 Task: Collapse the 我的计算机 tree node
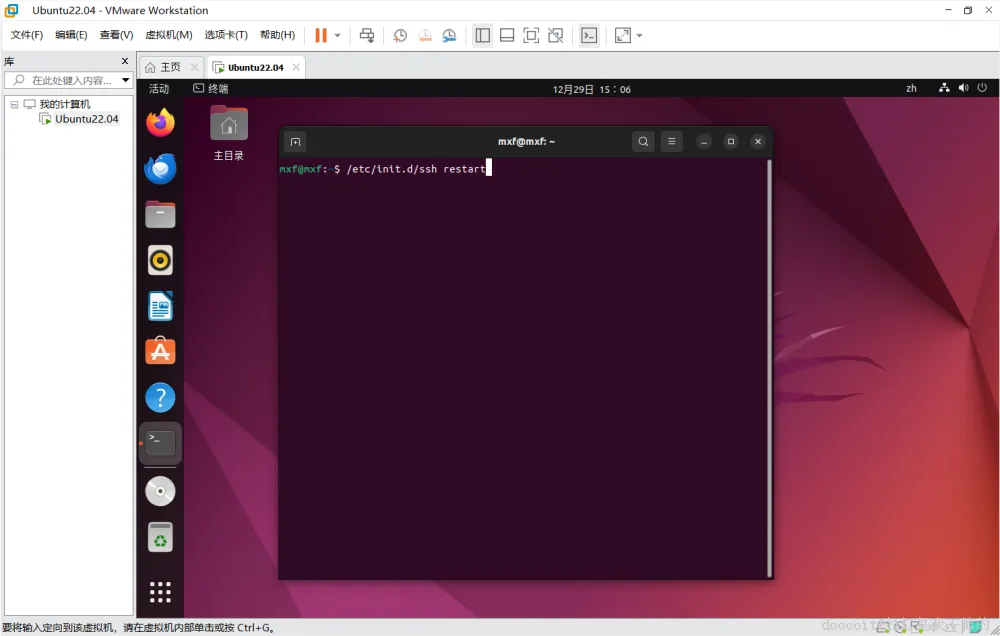[14, 104]
